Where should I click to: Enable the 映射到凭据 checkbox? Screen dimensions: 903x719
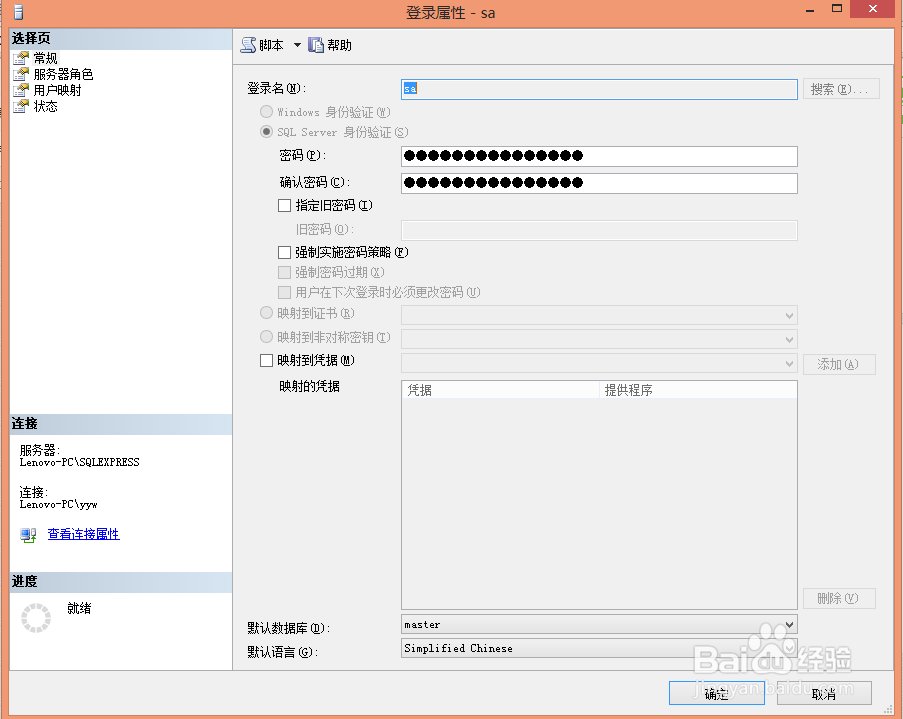(x=265, y=360)
